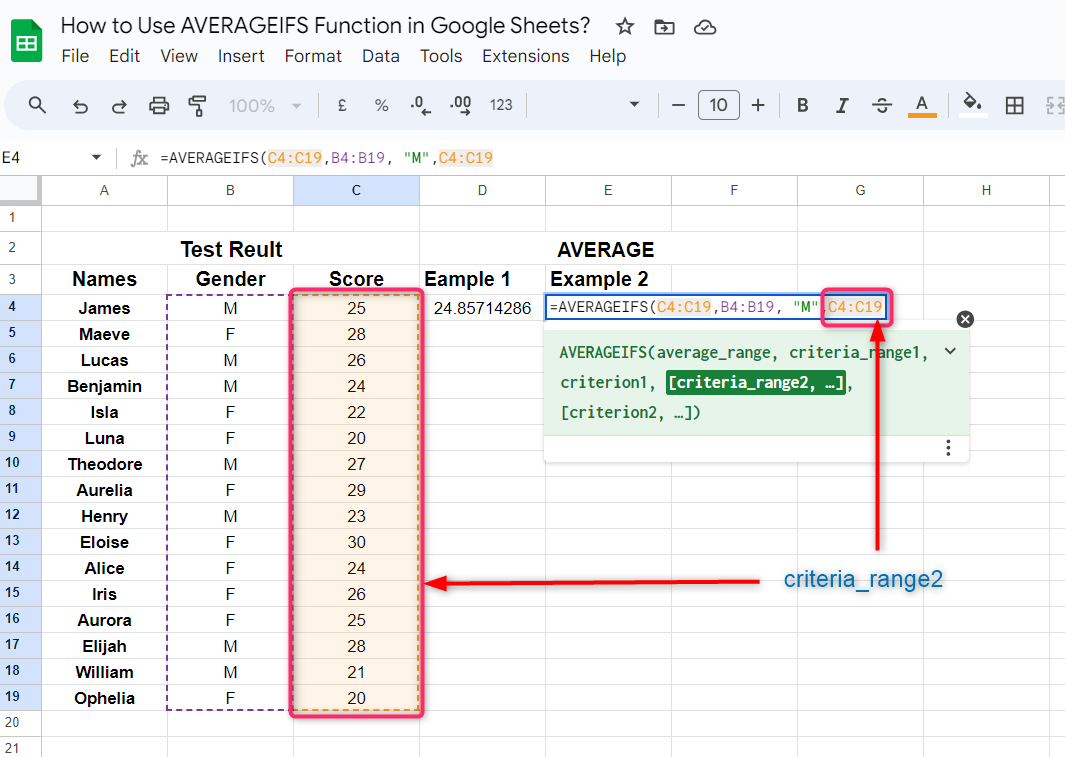1065x757 pixels.
Task: Open the search menus magnifier
Action: [37, 105]
